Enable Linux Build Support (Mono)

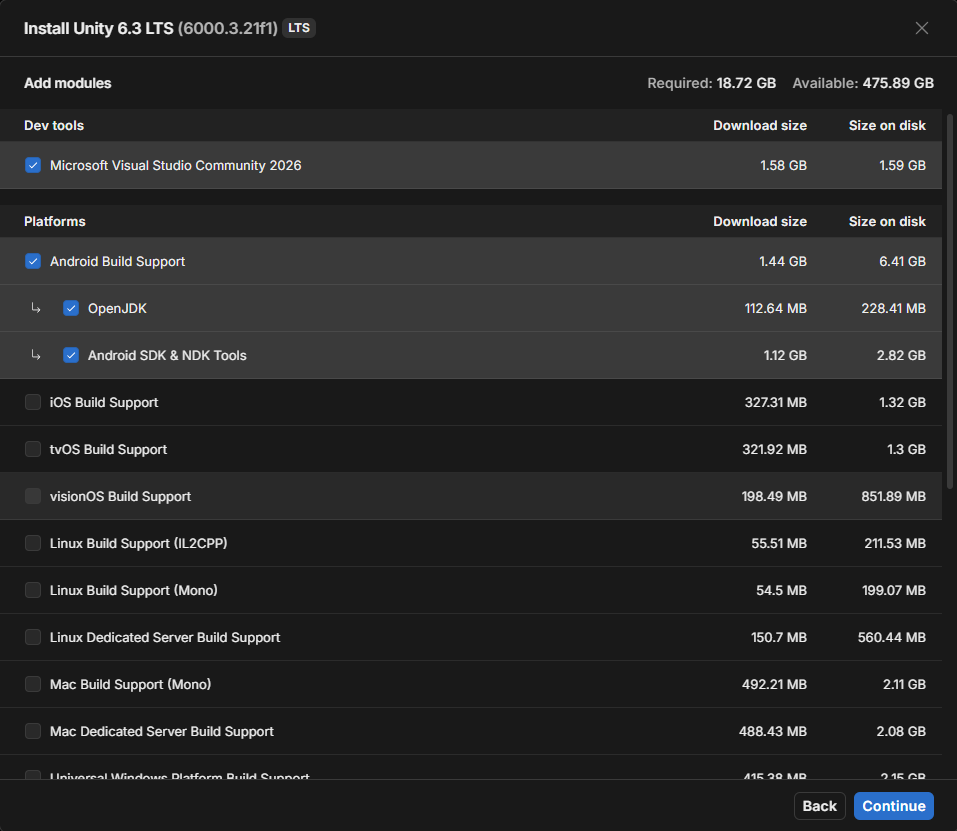[x=33, y=590]
